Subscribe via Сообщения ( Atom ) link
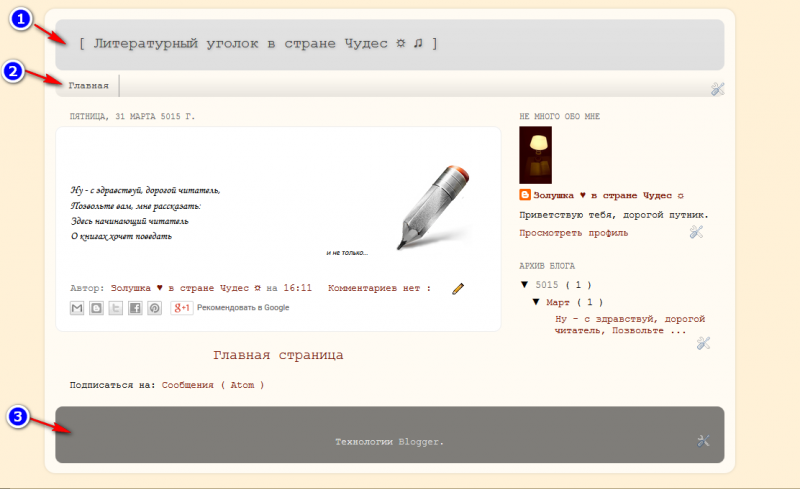This screenshot has width=800, height=489. tap(213, 384)
